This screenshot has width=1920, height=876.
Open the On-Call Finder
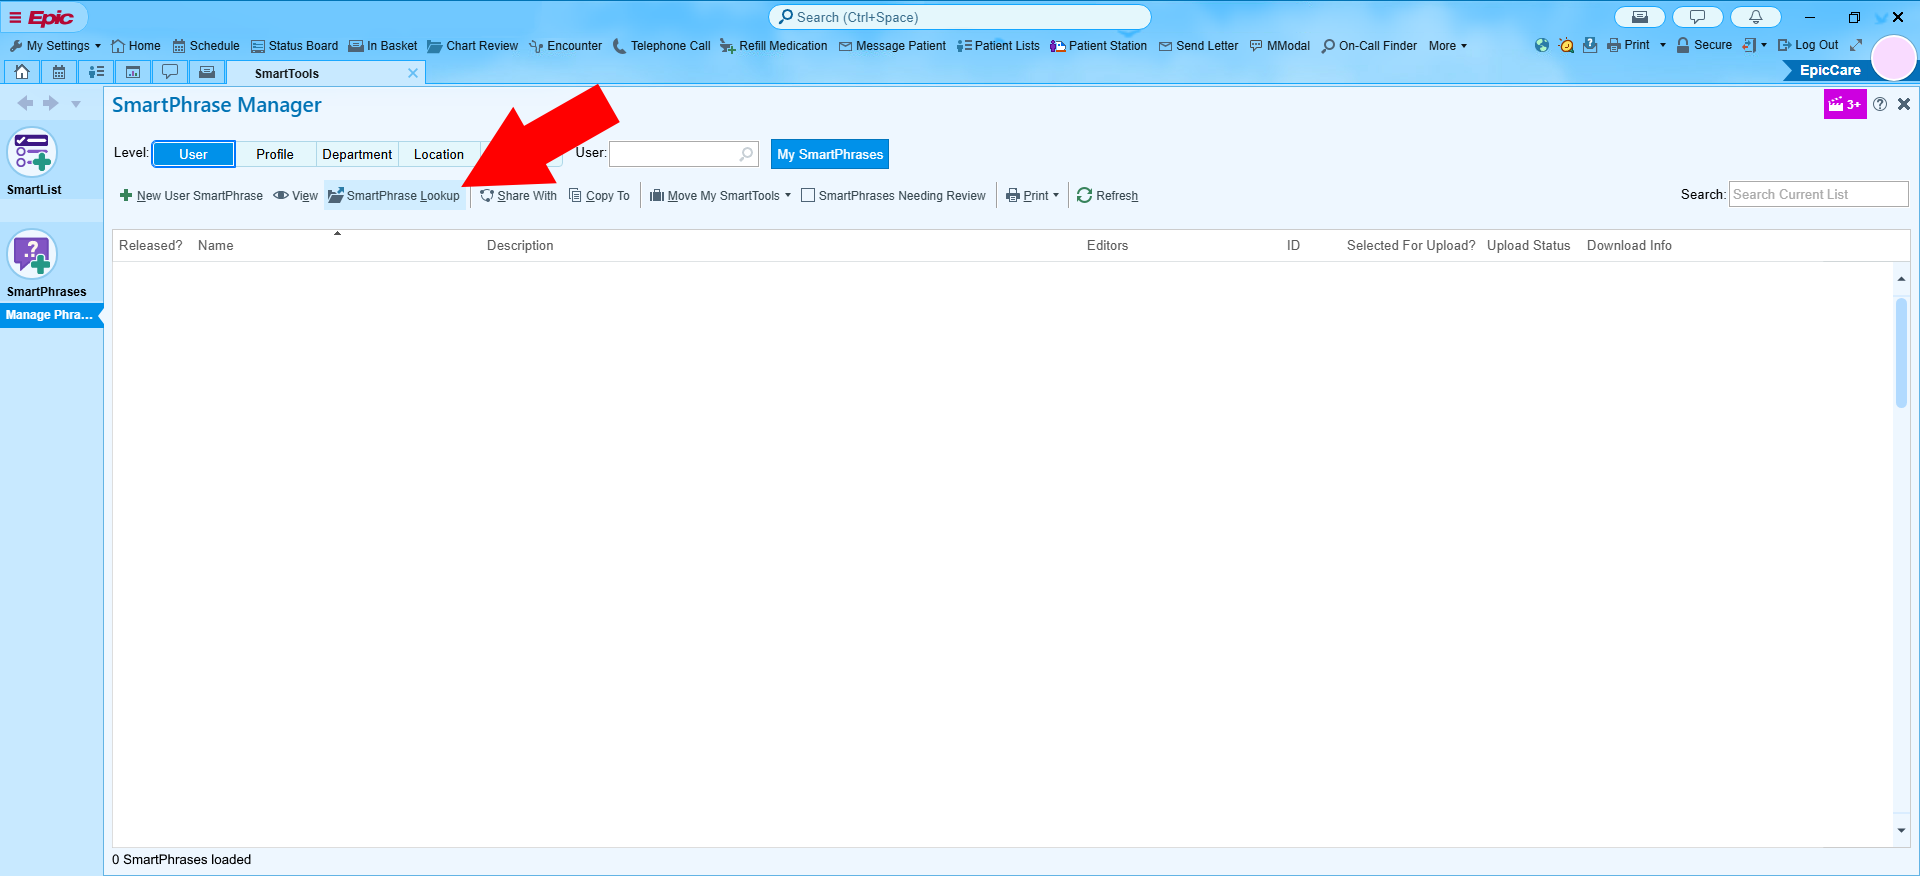pyautogui.click(x=1369, y=46)
